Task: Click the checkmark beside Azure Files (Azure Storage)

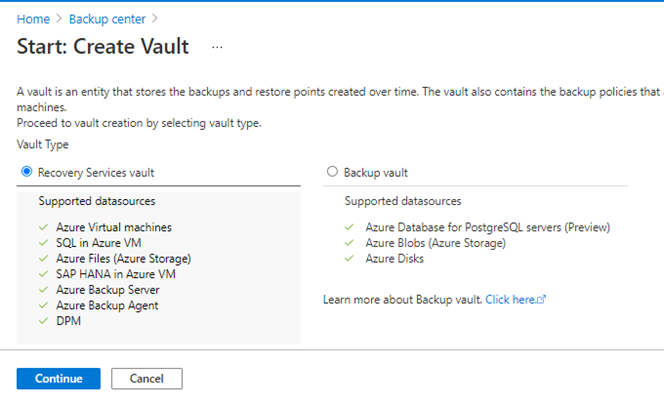Action: pos(43,258)
